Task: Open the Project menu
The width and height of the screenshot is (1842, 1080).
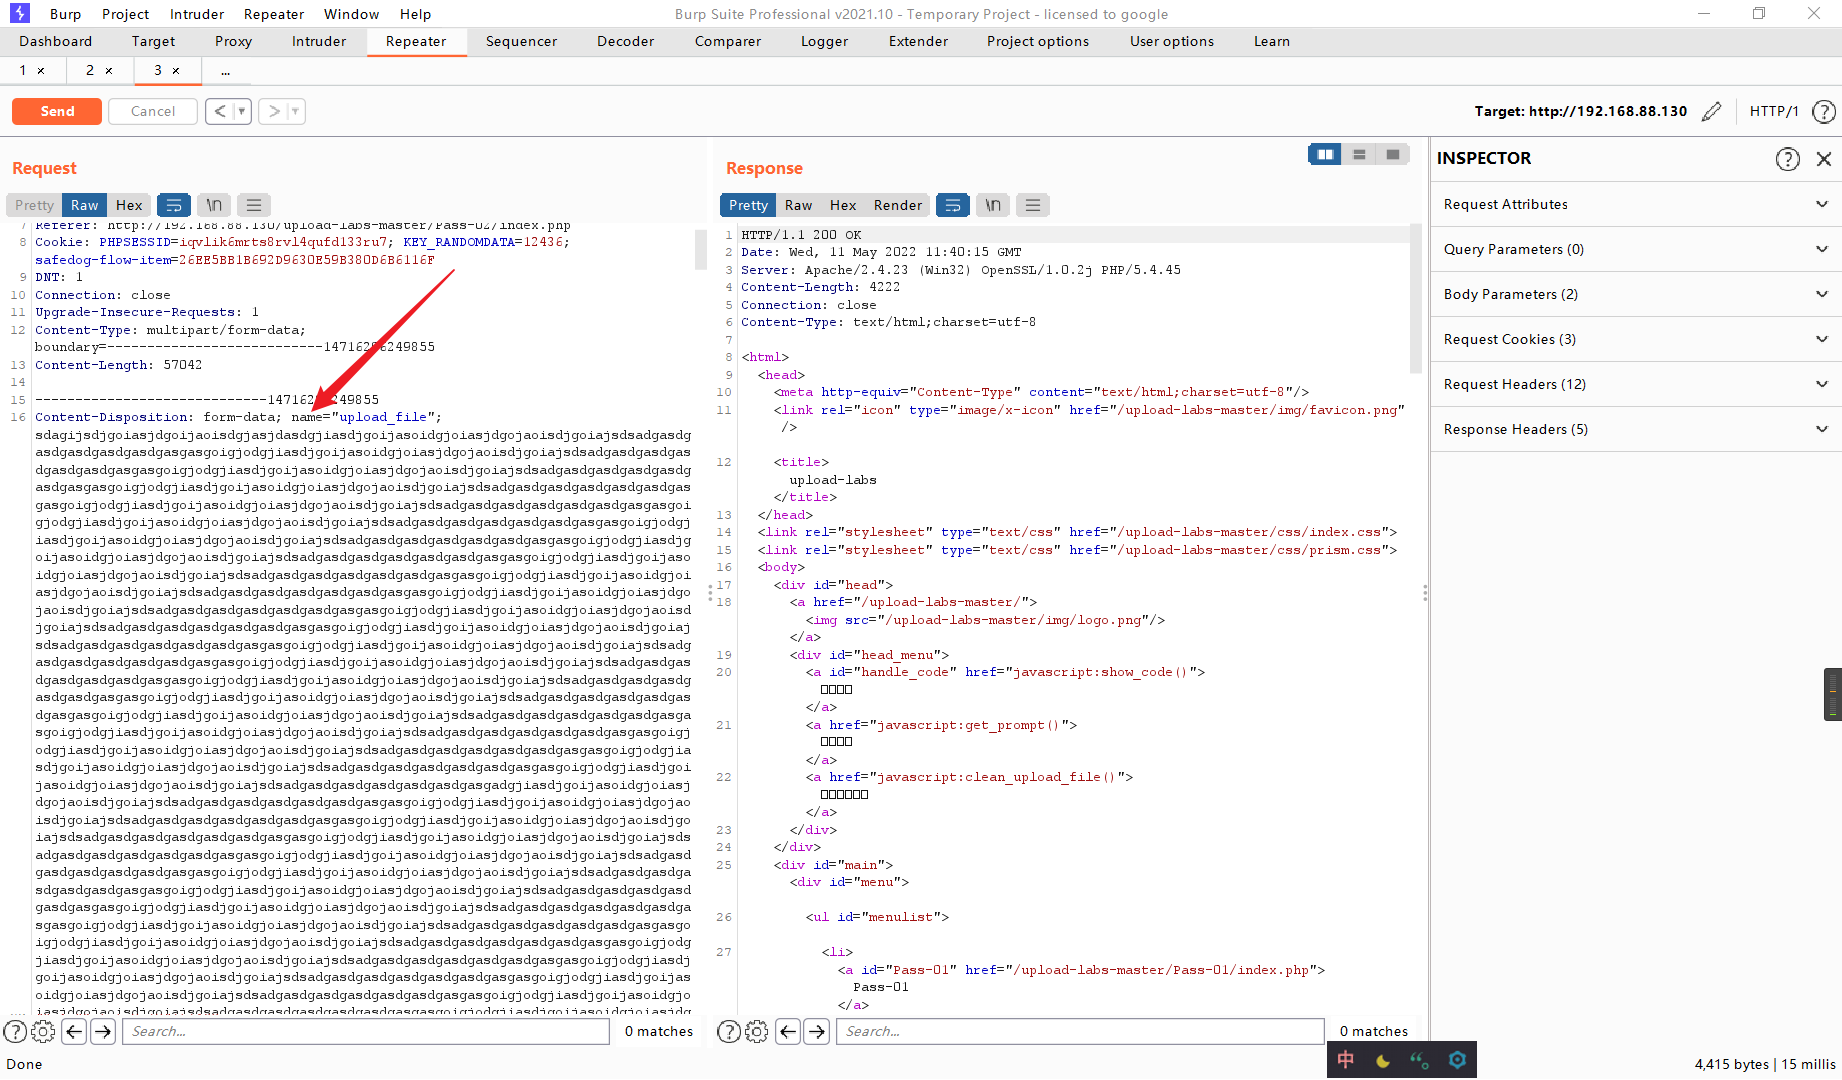Action: pyautogui.click(x=125, y=14)
